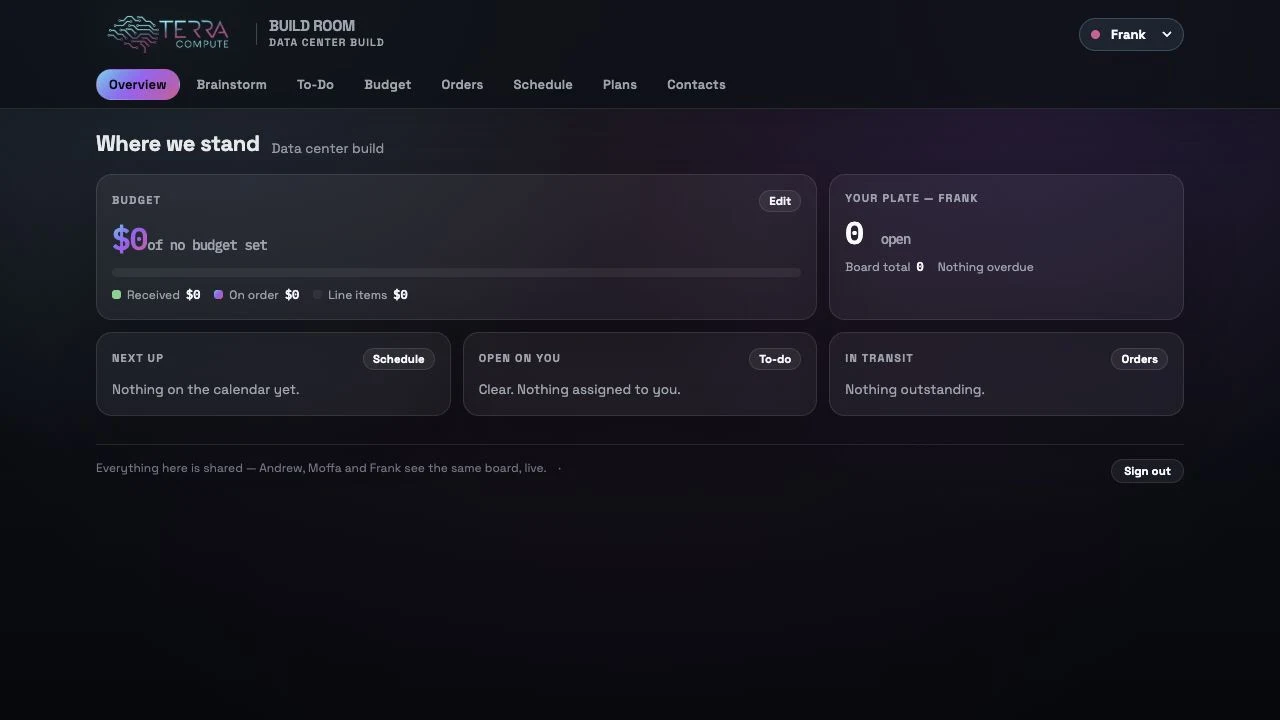Go to the Budget tab
This screenshot has height=720, width=1280.
pos(388,85)
